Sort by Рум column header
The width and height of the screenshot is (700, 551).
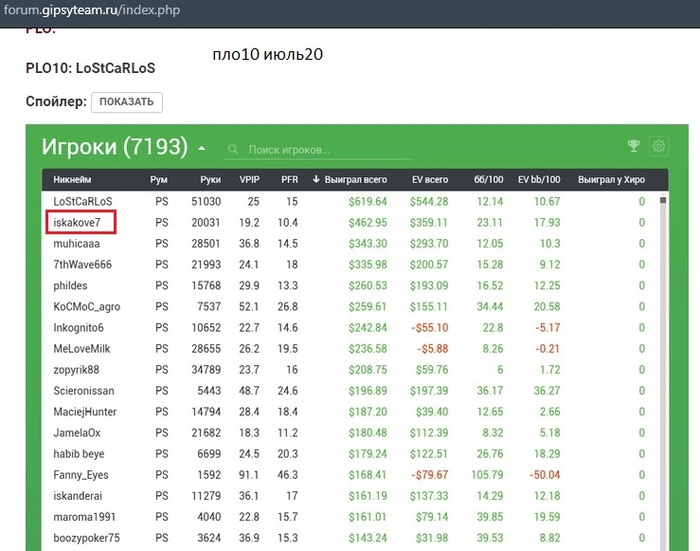pyautogui.click(x=158, y=179)
